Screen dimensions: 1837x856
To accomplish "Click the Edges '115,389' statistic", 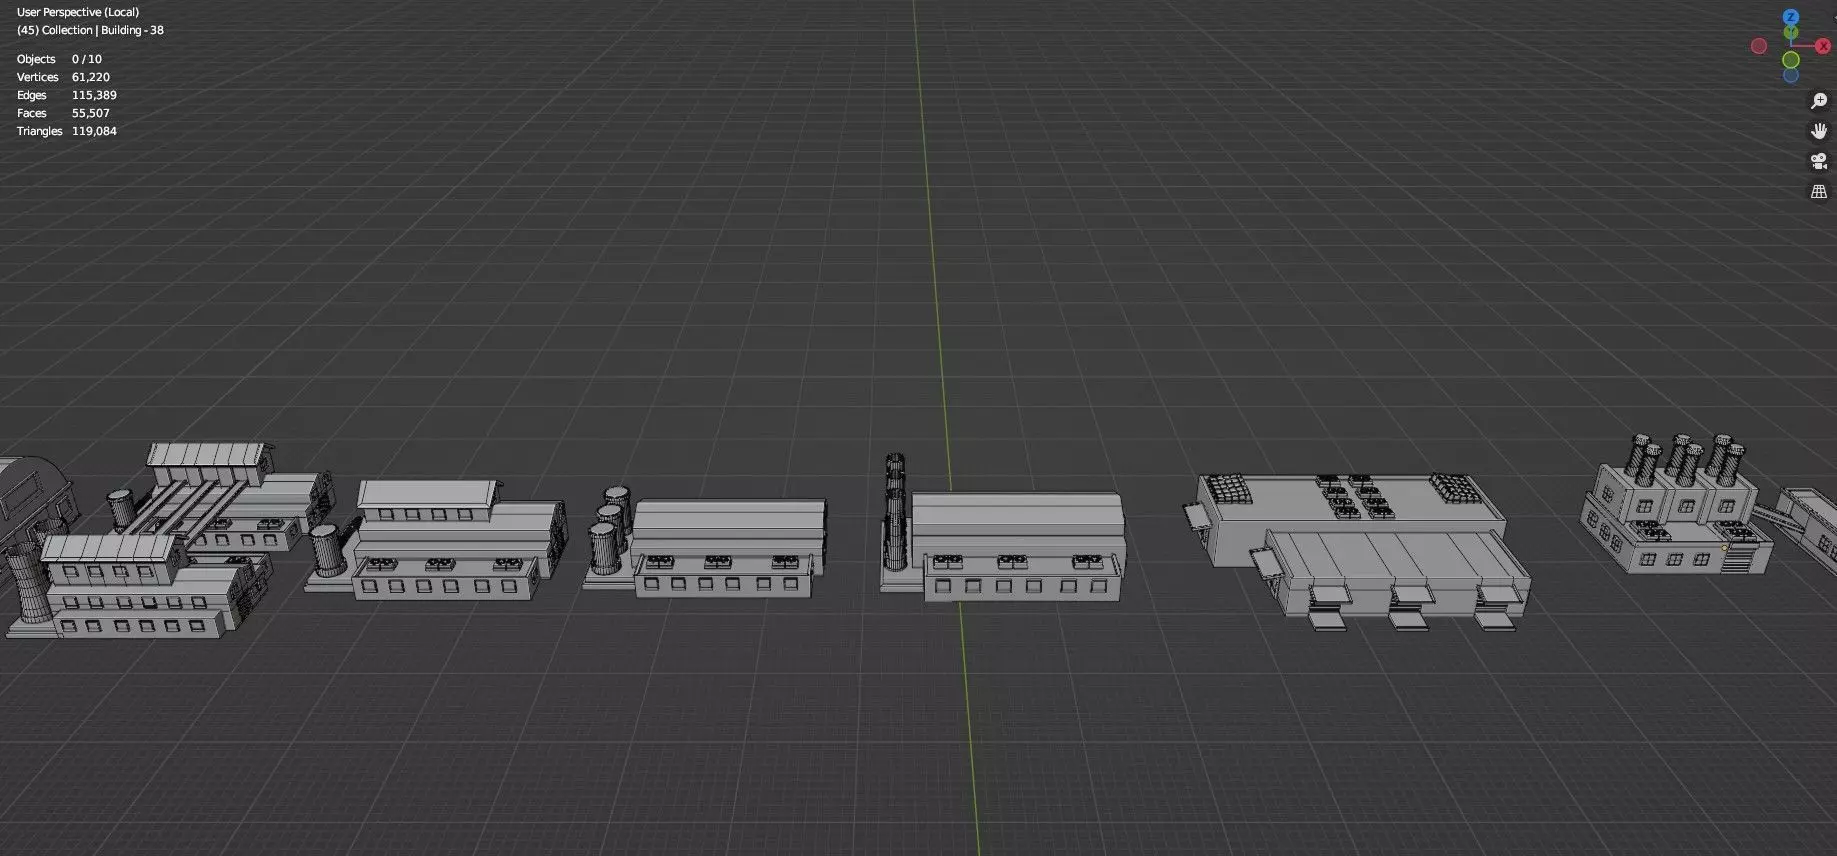I will [94, 95].
